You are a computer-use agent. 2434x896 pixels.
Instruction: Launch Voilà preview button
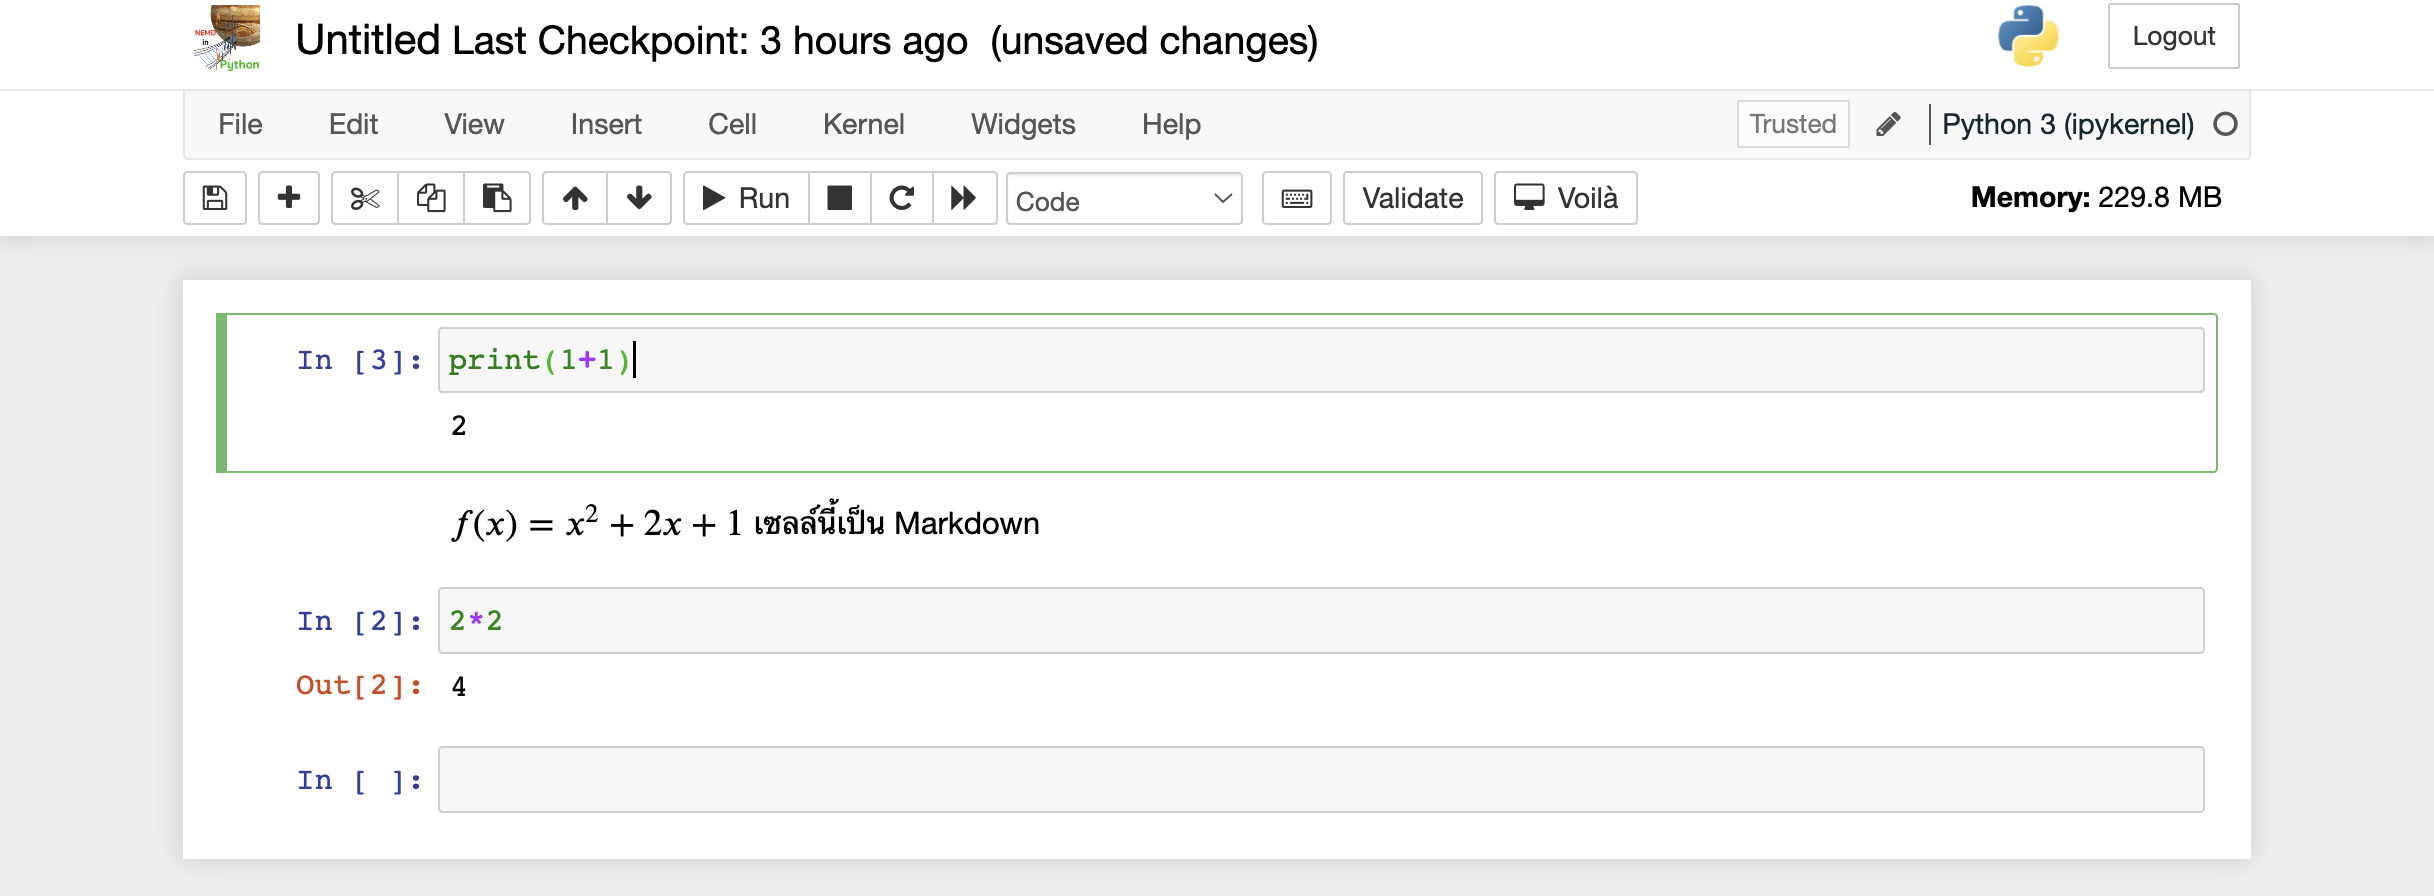point(1565,198)
